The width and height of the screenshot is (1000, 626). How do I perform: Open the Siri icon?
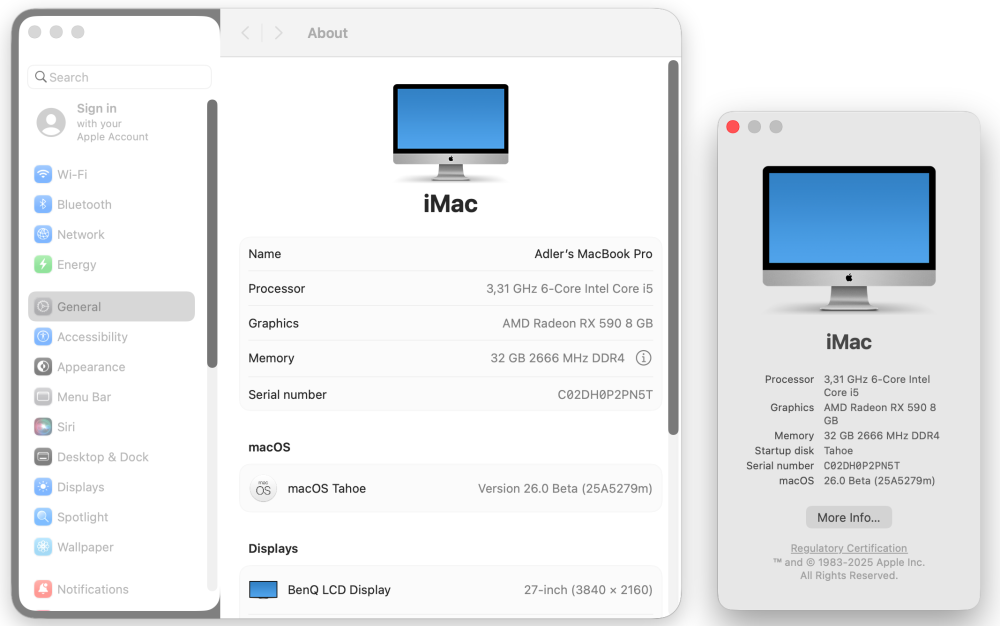point(43,426)
